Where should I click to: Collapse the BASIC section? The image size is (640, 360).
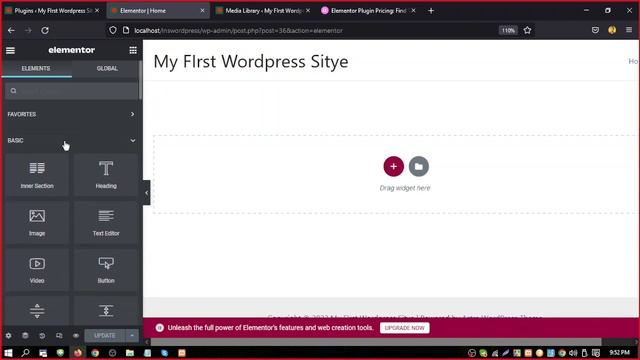click(x=71, y=140)
